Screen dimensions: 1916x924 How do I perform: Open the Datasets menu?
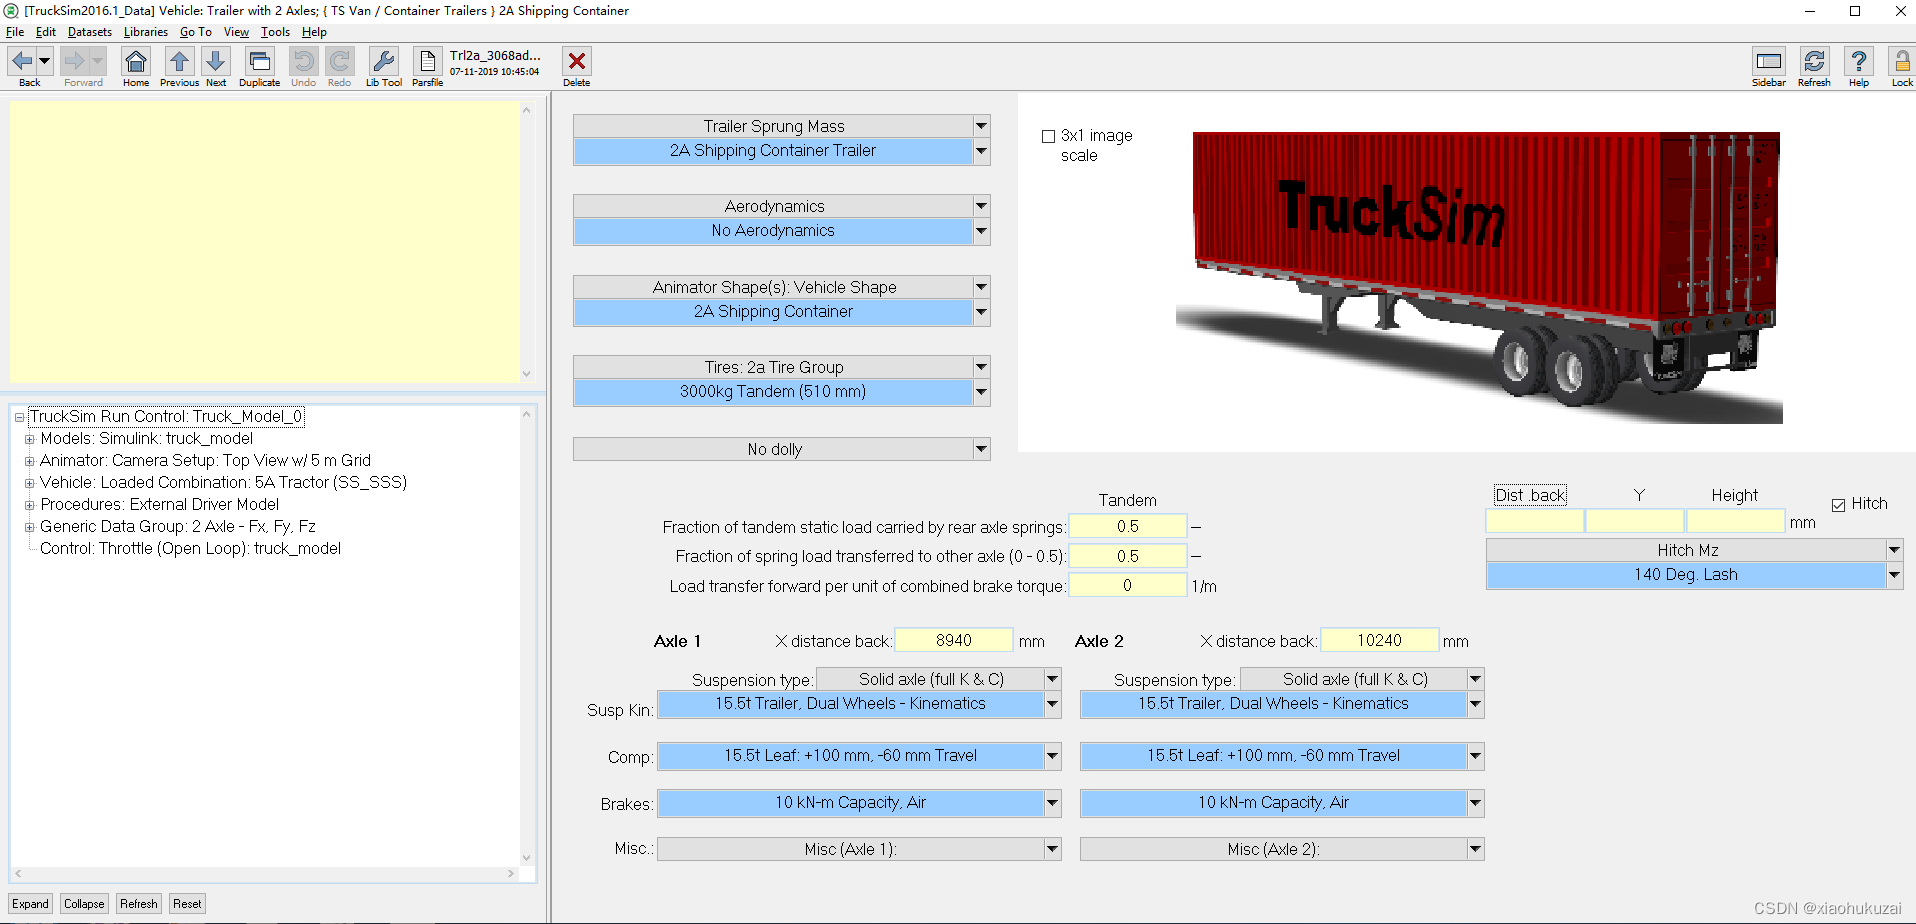[x=89, y=31]
